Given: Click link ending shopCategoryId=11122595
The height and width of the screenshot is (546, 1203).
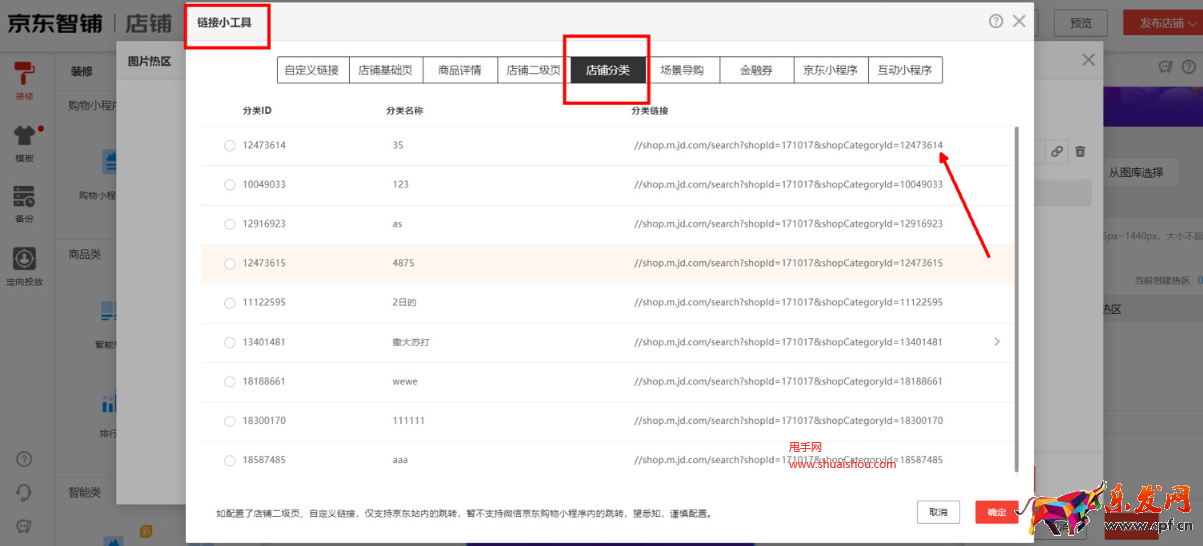Looking at the screenshot, I should pyautogui.click(x=788, y=302).
